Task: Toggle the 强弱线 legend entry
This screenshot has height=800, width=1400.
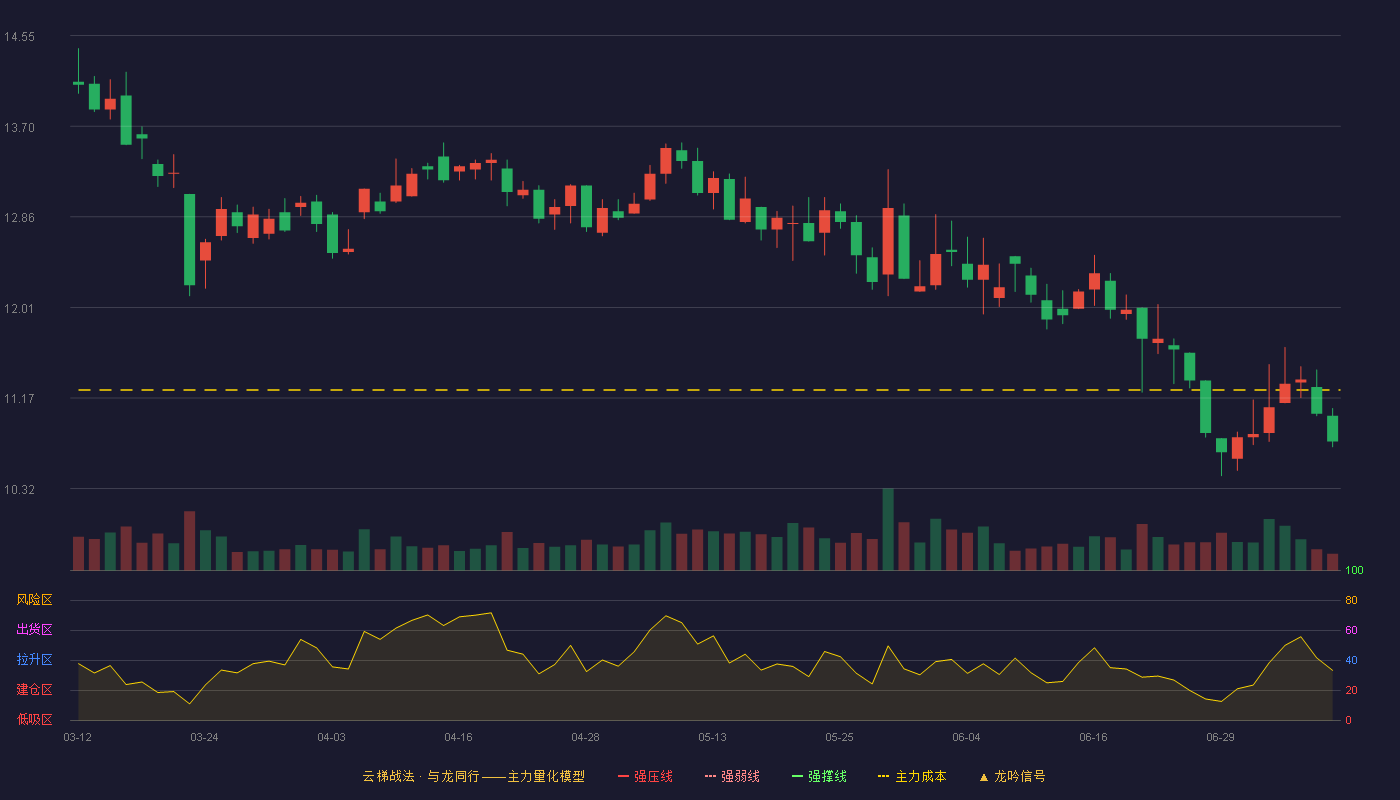Action: tap(732, 776)
